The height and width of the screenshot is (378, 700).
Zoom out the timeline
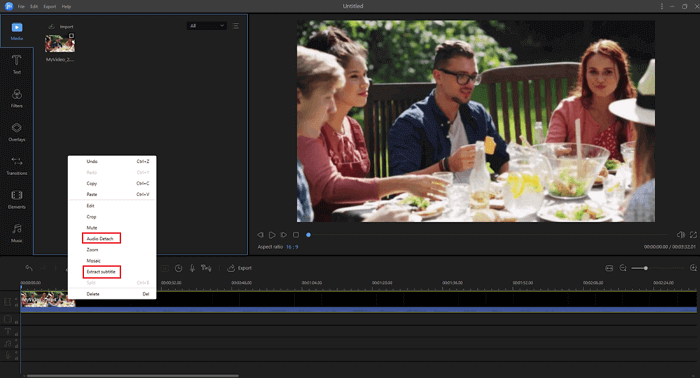623,268
